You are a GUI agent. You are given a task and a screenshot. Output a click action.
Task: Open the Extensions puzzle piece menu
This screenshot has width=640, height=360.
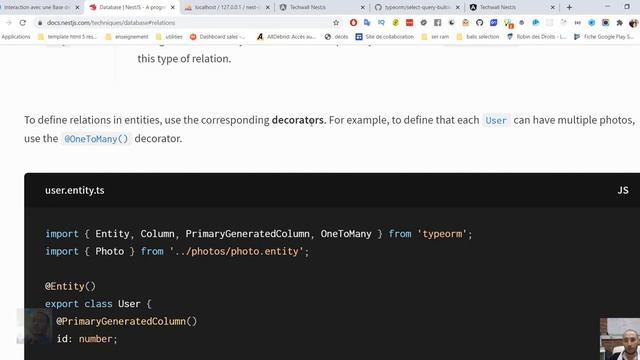click(x=620, y=23)
